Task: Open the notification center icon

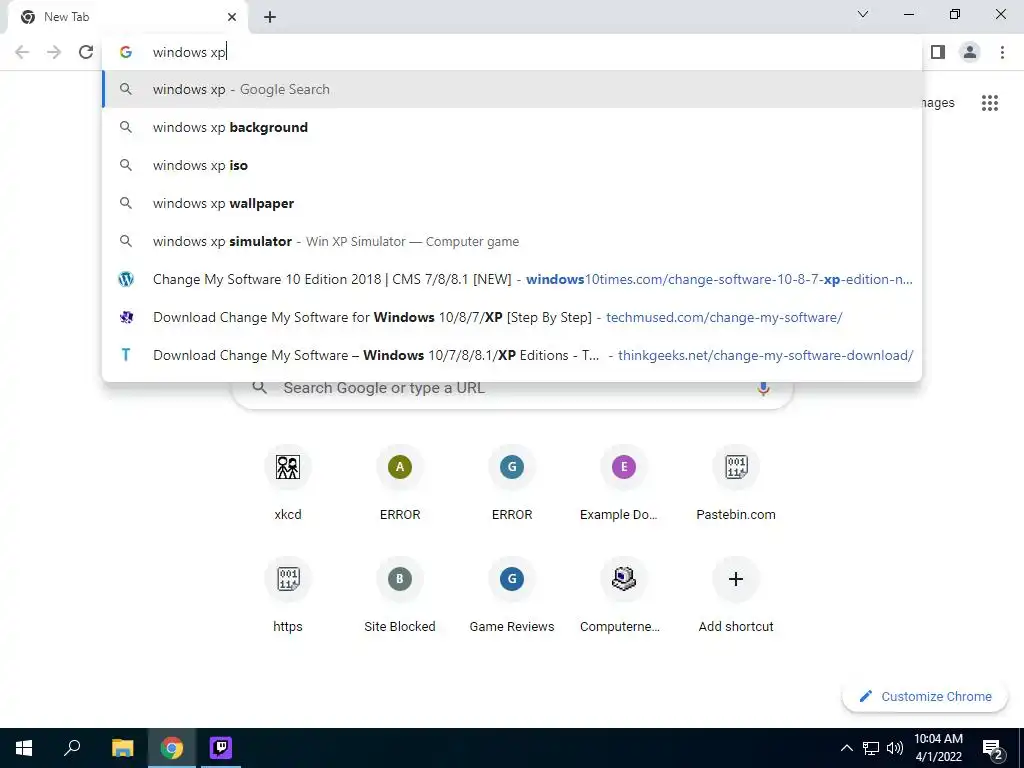Action: click(992, 748)
